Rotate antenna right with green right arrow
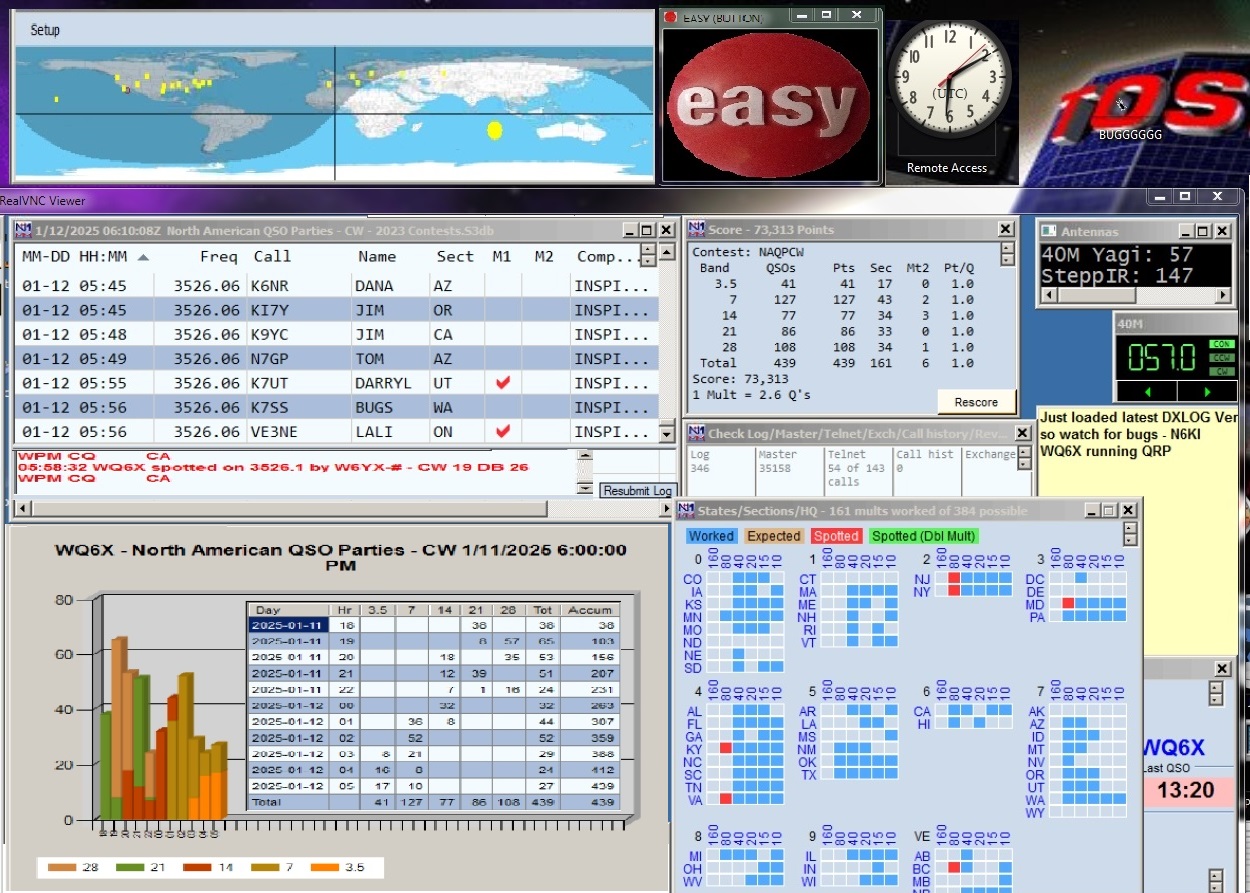1250x893 pixels. tap(1206, 390)
